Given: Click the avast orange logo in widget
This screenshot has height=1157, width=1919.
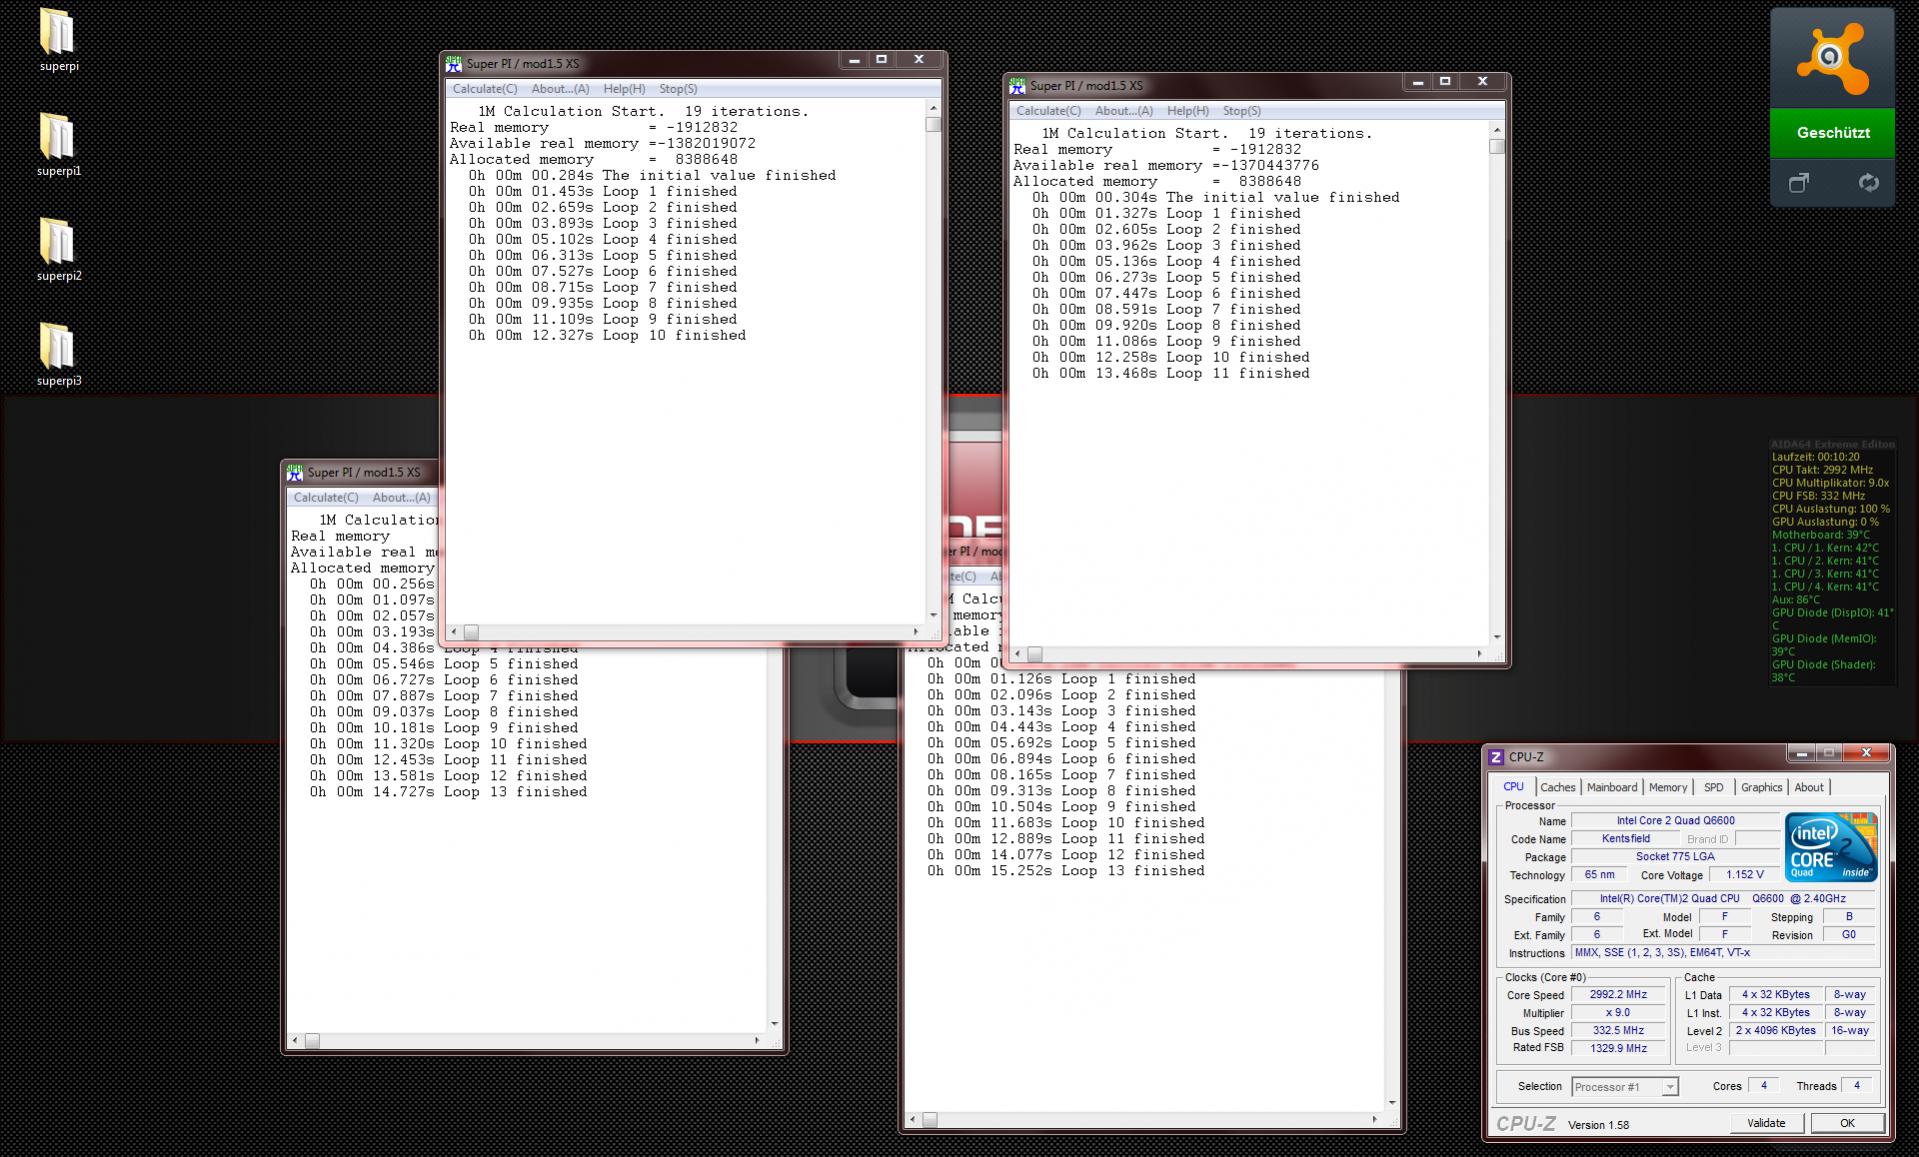Looking at the screenshot, I should [1832, 60].
